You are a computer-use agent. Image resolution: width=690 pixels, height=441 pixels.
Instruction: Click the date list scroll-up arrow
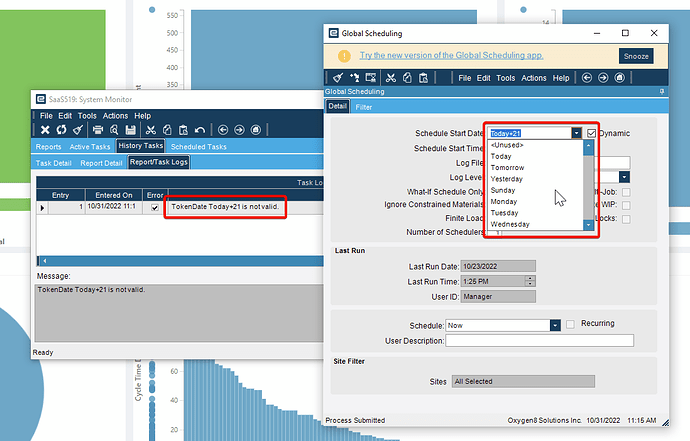tap(588, 145)
